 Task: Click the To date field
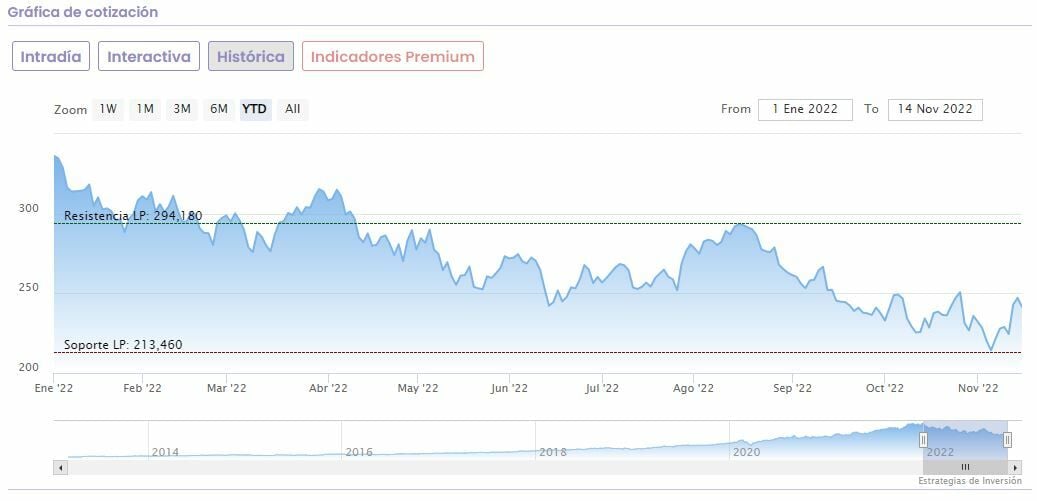pos(934,109)
